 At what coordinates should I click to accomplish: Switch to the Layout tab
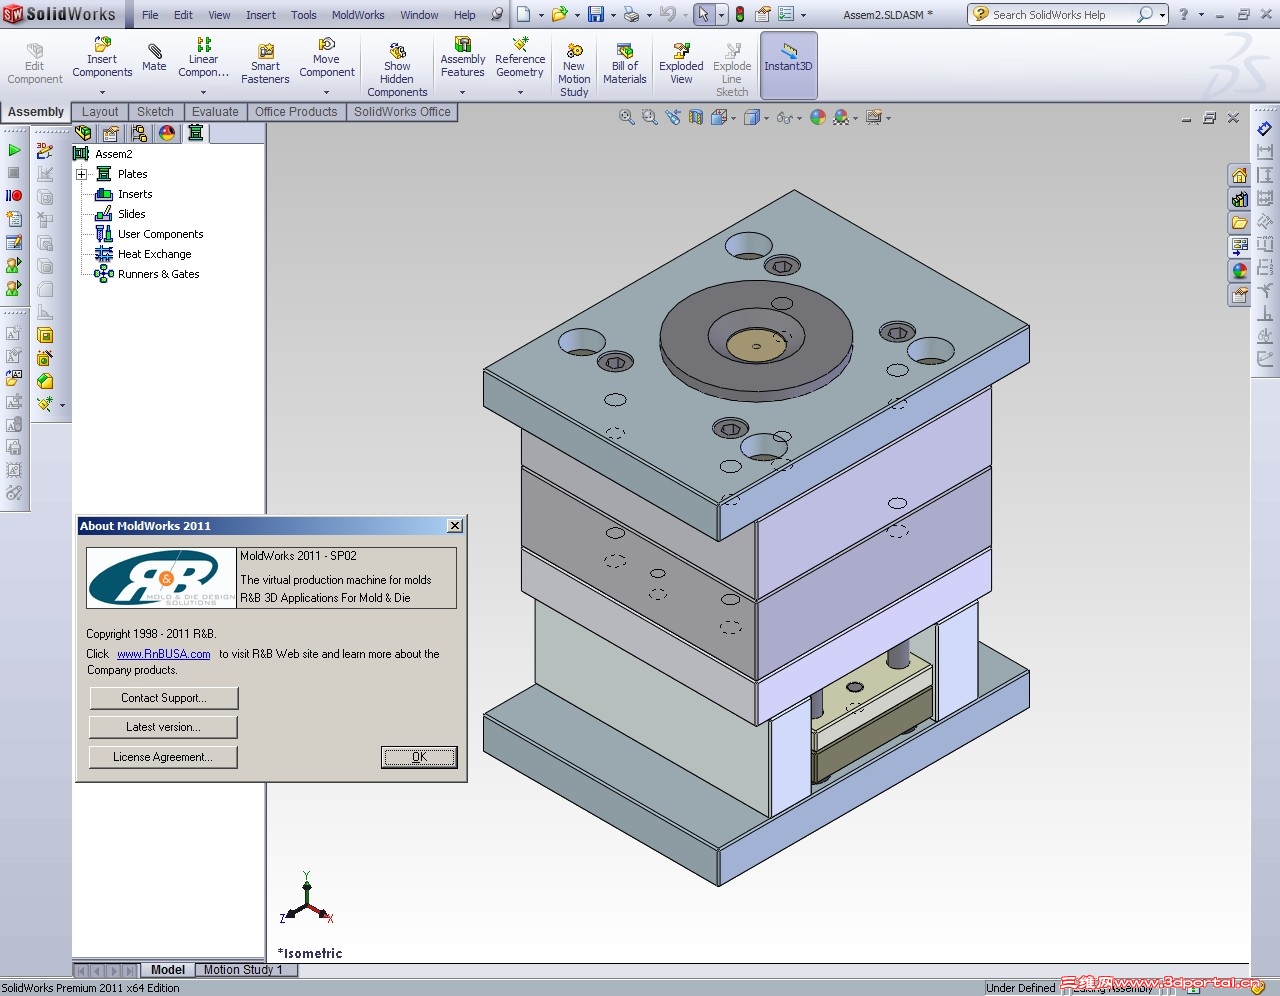point(100,112)
